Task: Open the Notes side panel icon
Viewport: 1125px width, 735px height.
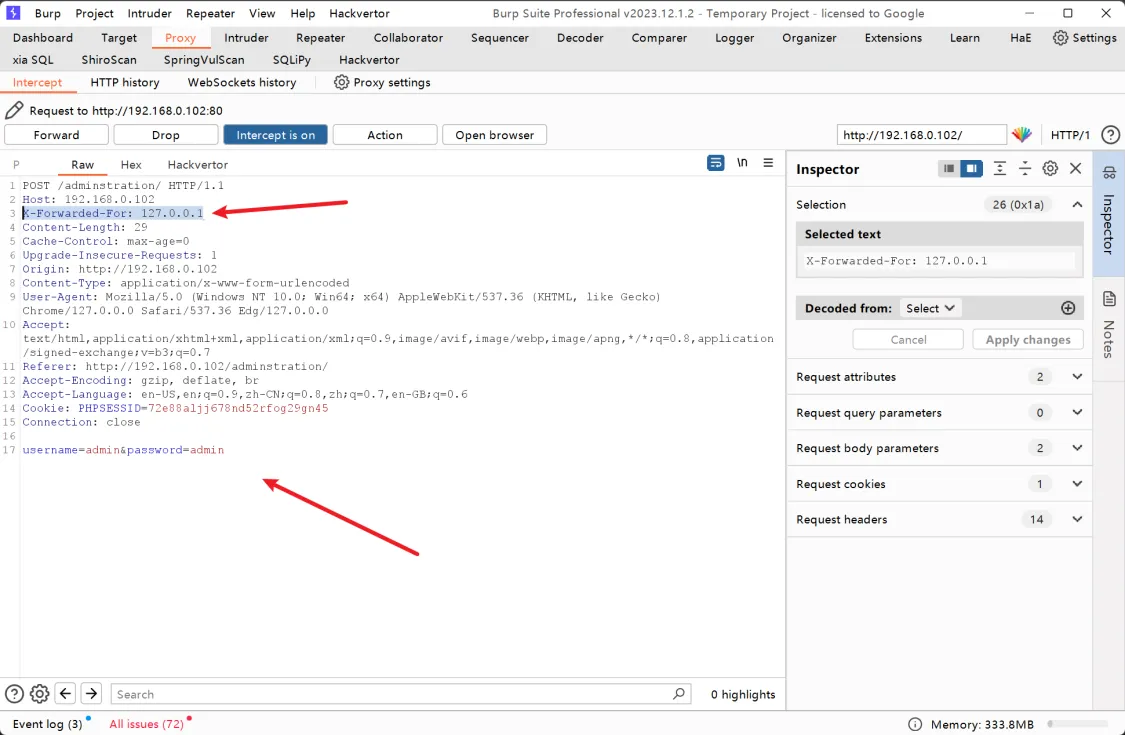Action: pos(1109,300)
